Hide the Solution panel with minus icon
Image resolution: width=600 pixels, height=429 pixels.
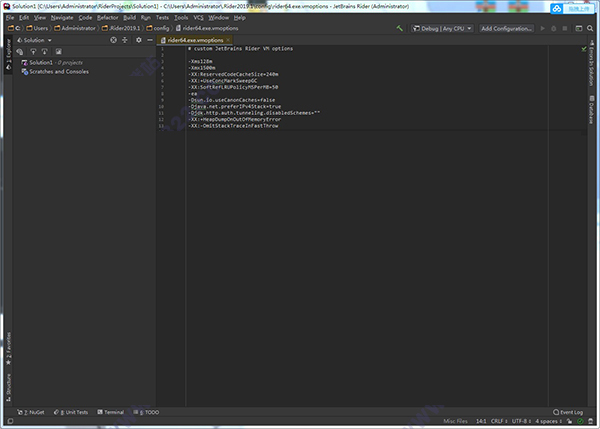[x=150, y=40]
